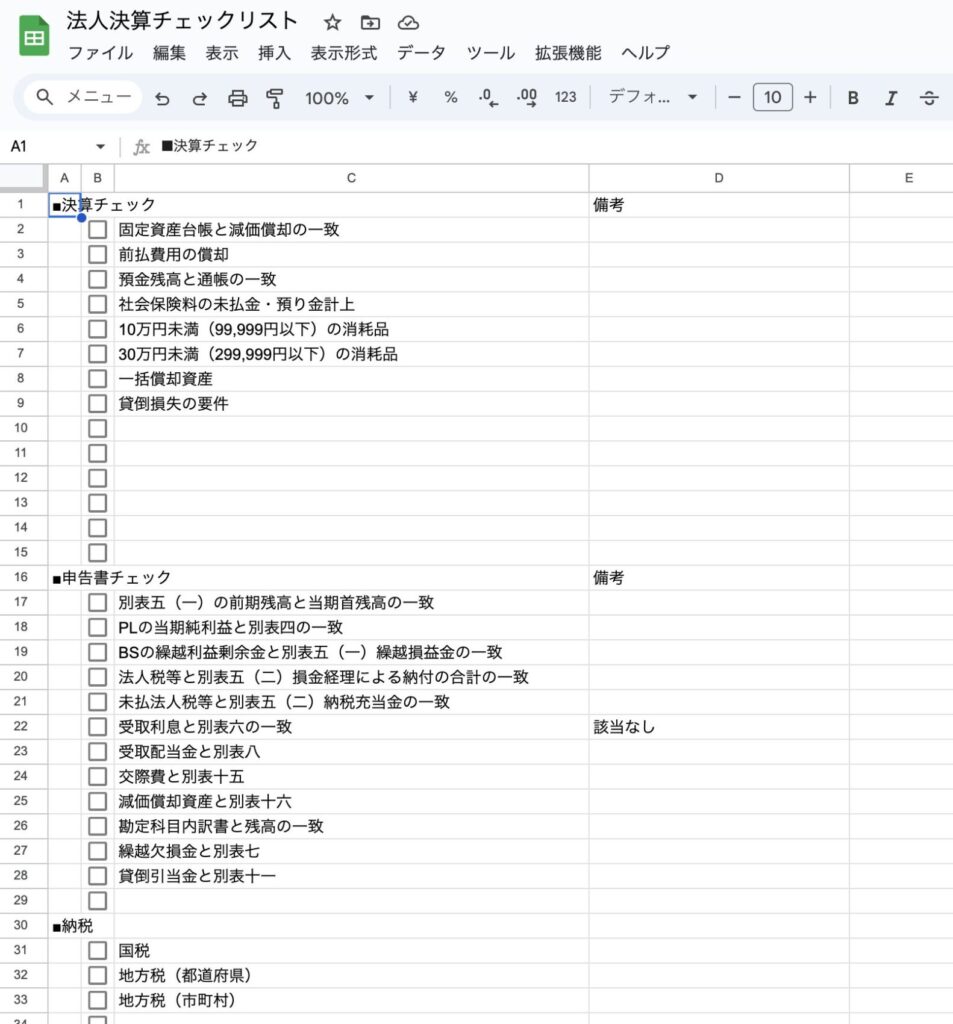953x1024 pixels.
Task: Open the ヘルプ menu
Action: [645, 53]
